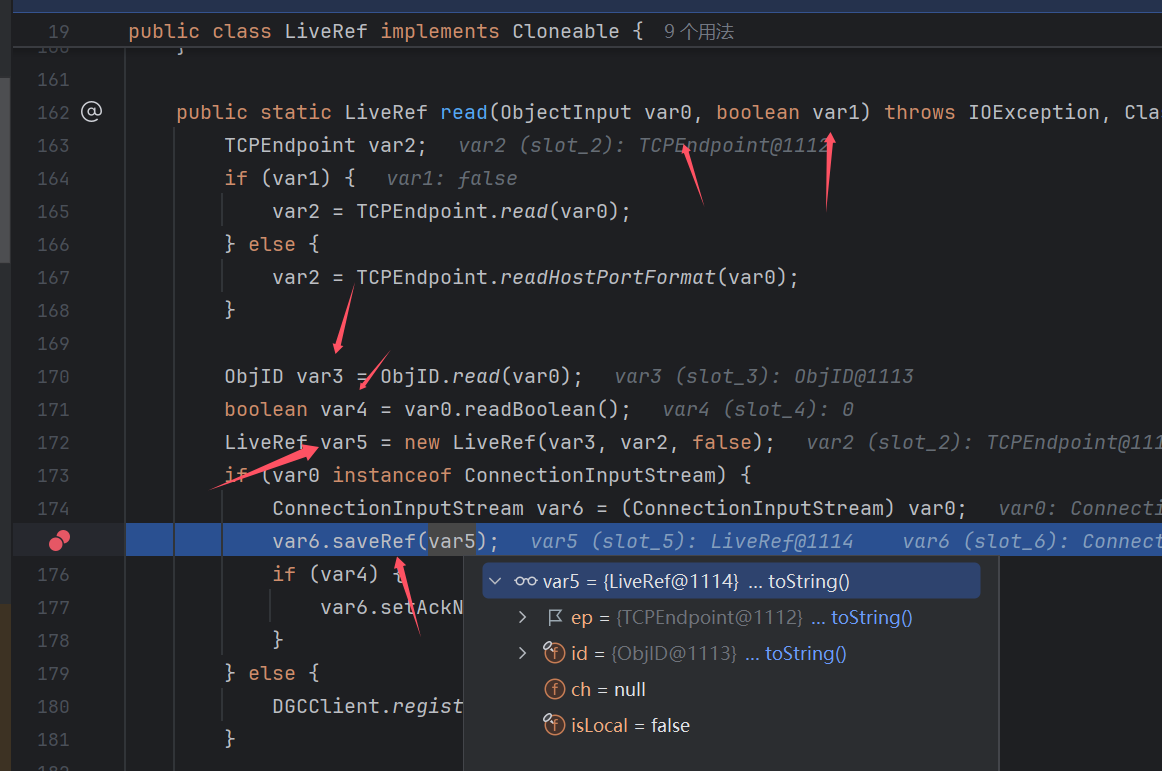The width and height of the screenshot is (1162, 771).
Task: Click the field icon next to ch
Action: (x=554, y=689)
